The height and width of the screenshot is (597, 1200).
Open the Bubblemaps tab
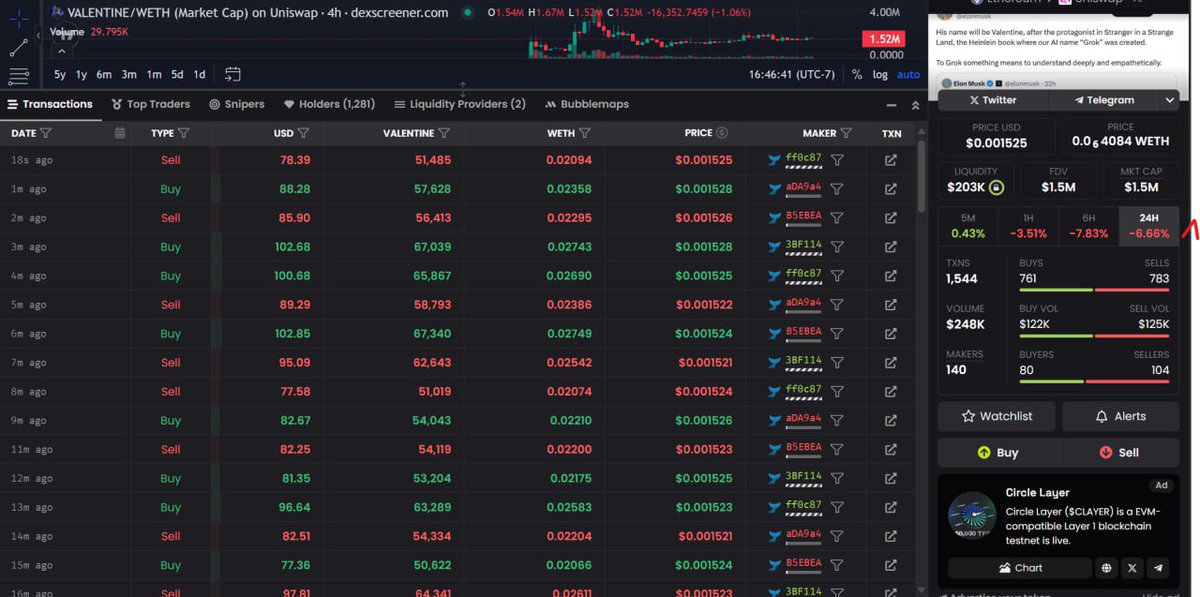point(588,104)
